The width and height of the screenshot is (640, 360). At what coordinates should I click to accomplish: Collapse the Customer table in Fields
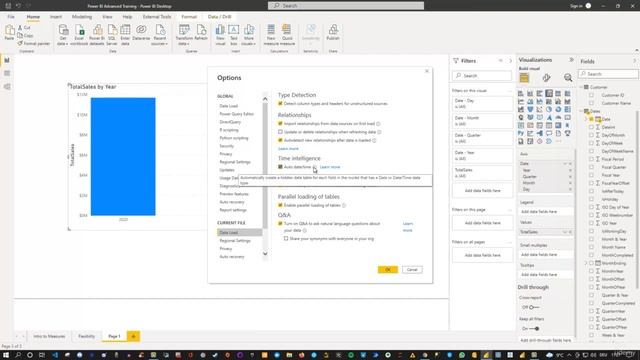(x=581, y=87)
